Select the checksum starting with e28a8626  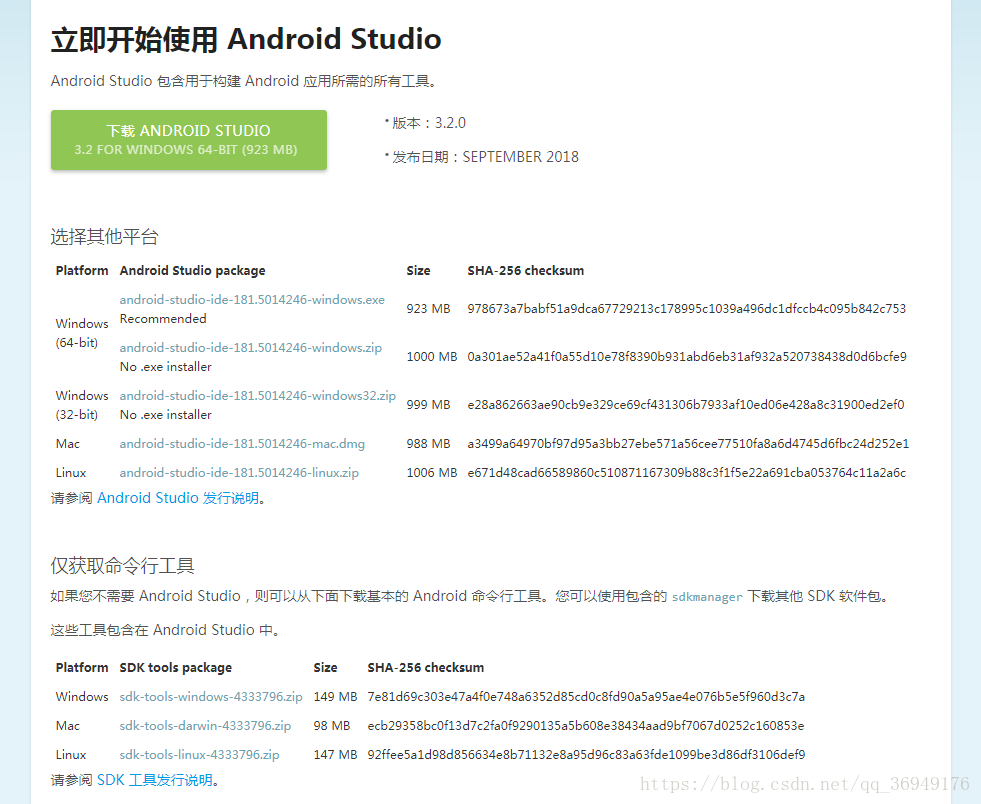(686, 405)
